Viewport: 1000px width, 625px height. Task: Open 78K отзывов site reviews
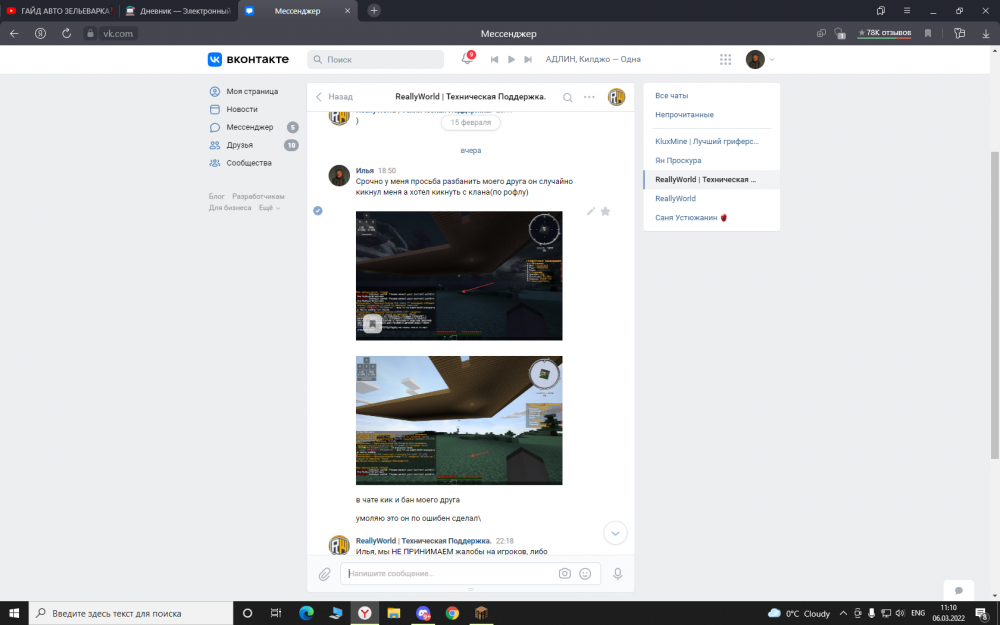coord(884,33)
